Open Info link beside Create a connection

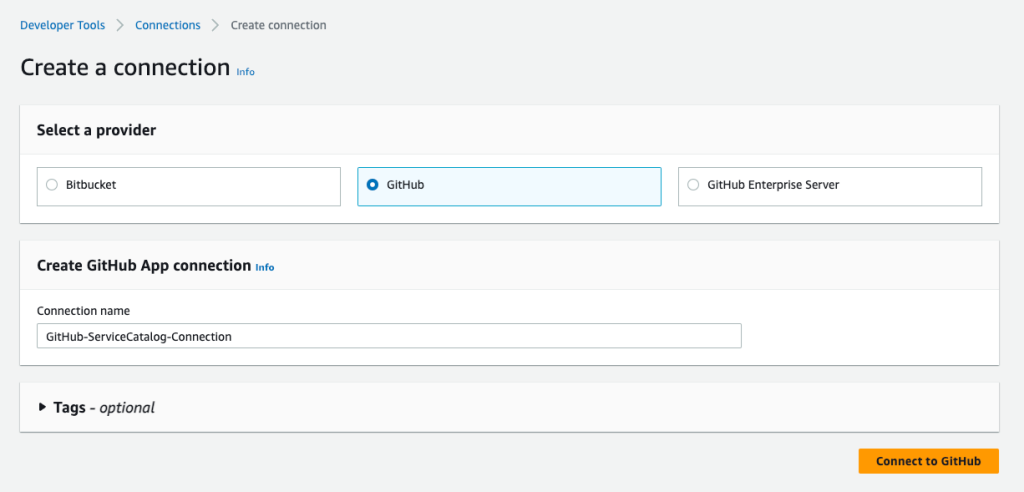pyautogui.click(x=246, y=72)
